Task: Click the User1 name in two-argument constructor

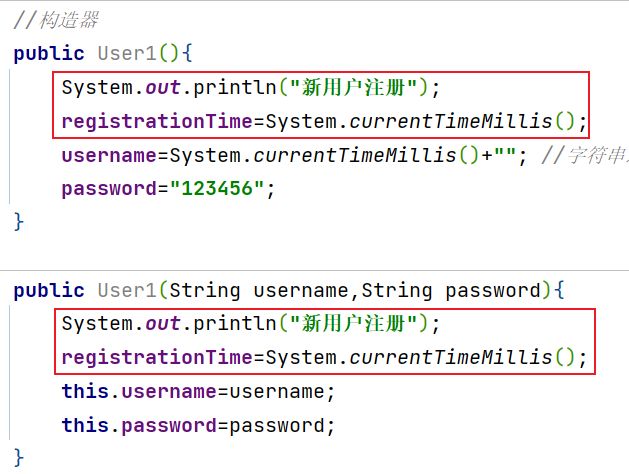Action: (127, 290)
